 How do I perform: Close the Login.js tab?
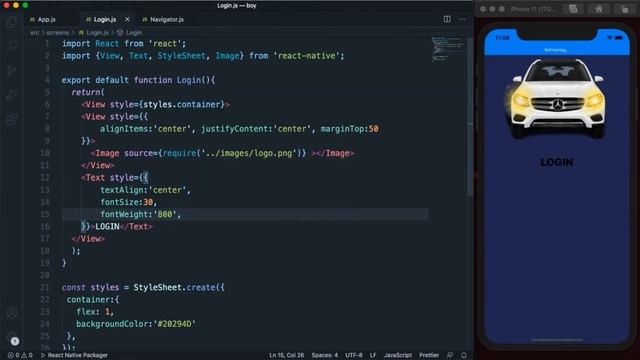(127, 19)
